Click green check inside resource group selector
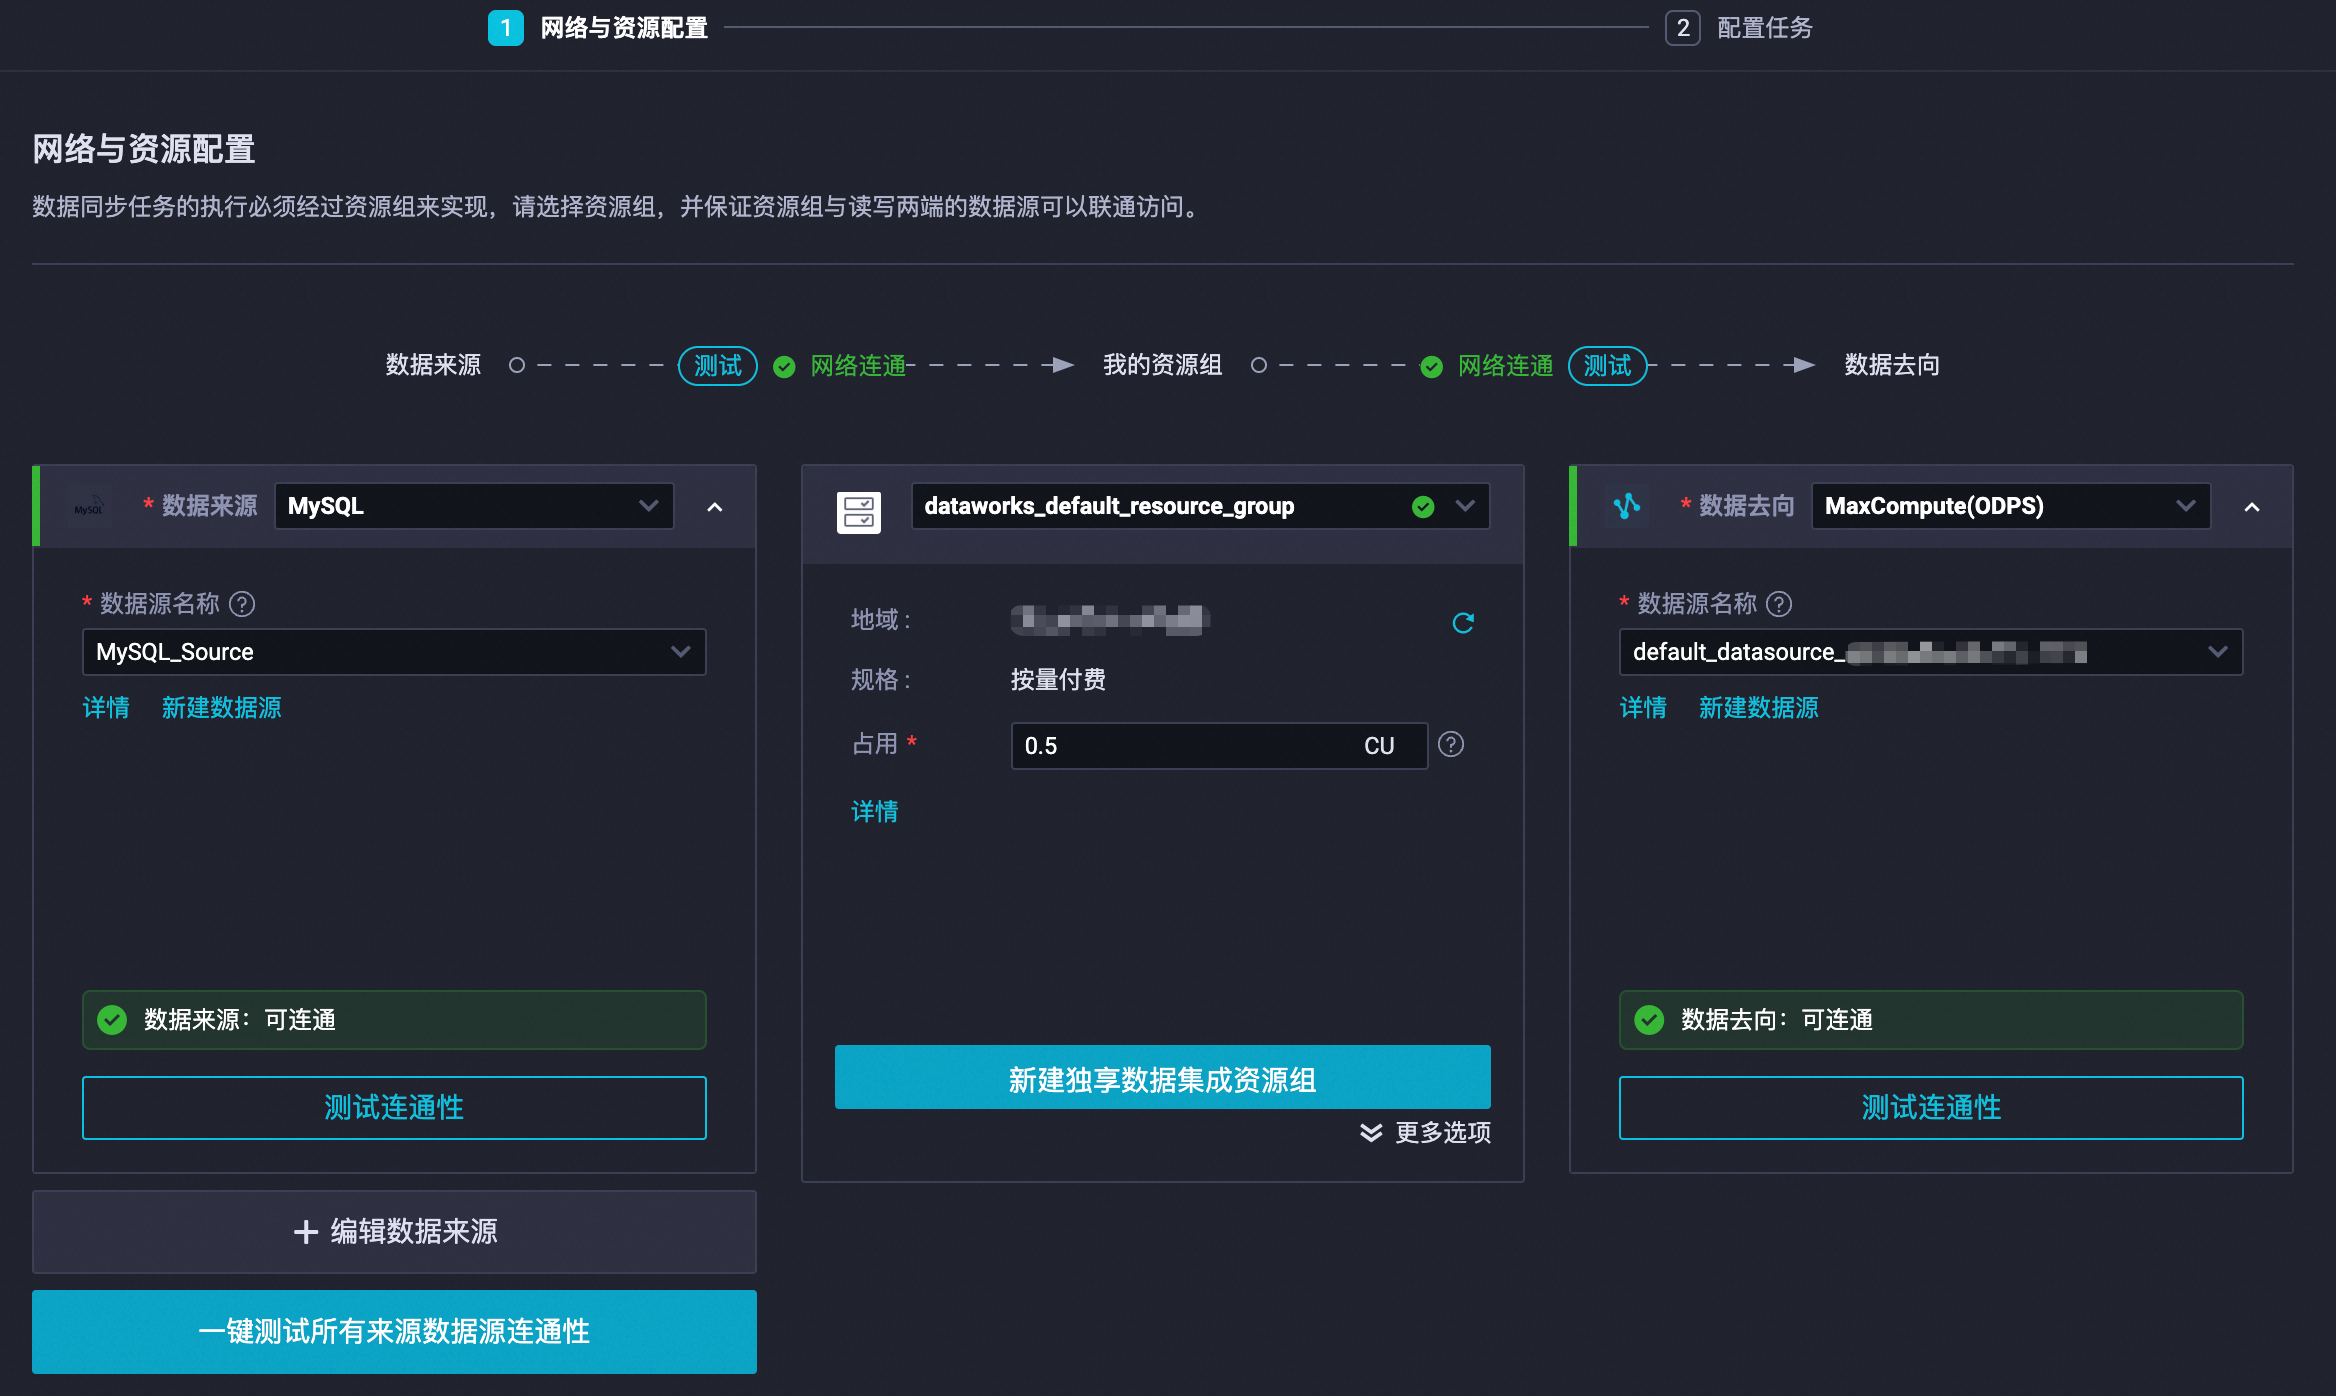This screenshot has height=1396, width=2336. (1423, 507)
